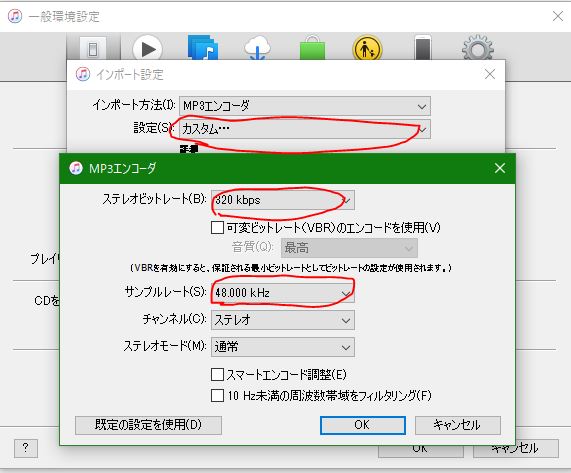Click iTunes icon in MP3エンコーダ title bar
This screenshot has width=571, height=473.
pyautogui.click(x=76, y=168)
